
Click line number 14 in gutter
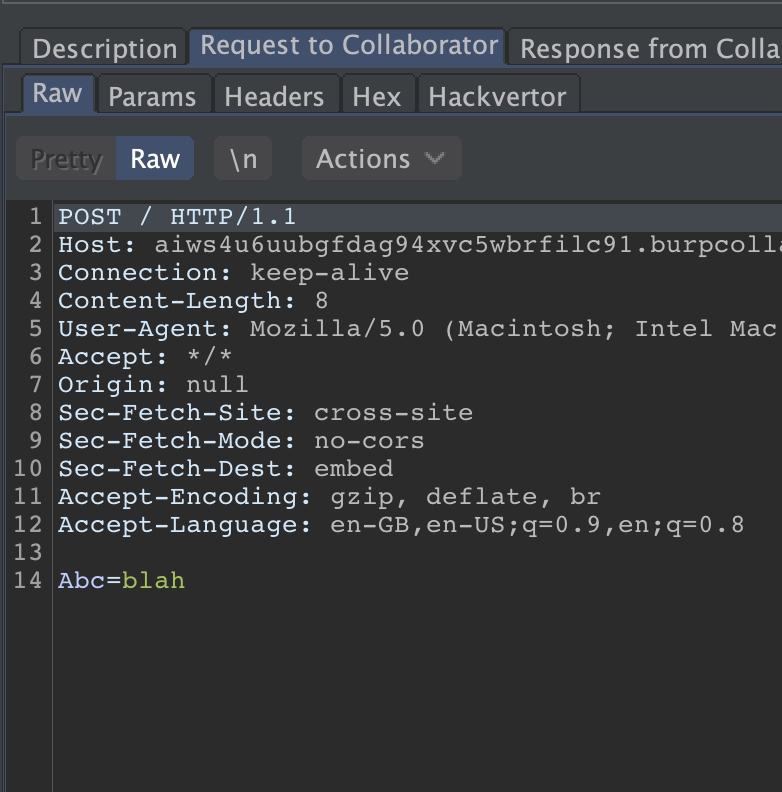pos(27,581)
